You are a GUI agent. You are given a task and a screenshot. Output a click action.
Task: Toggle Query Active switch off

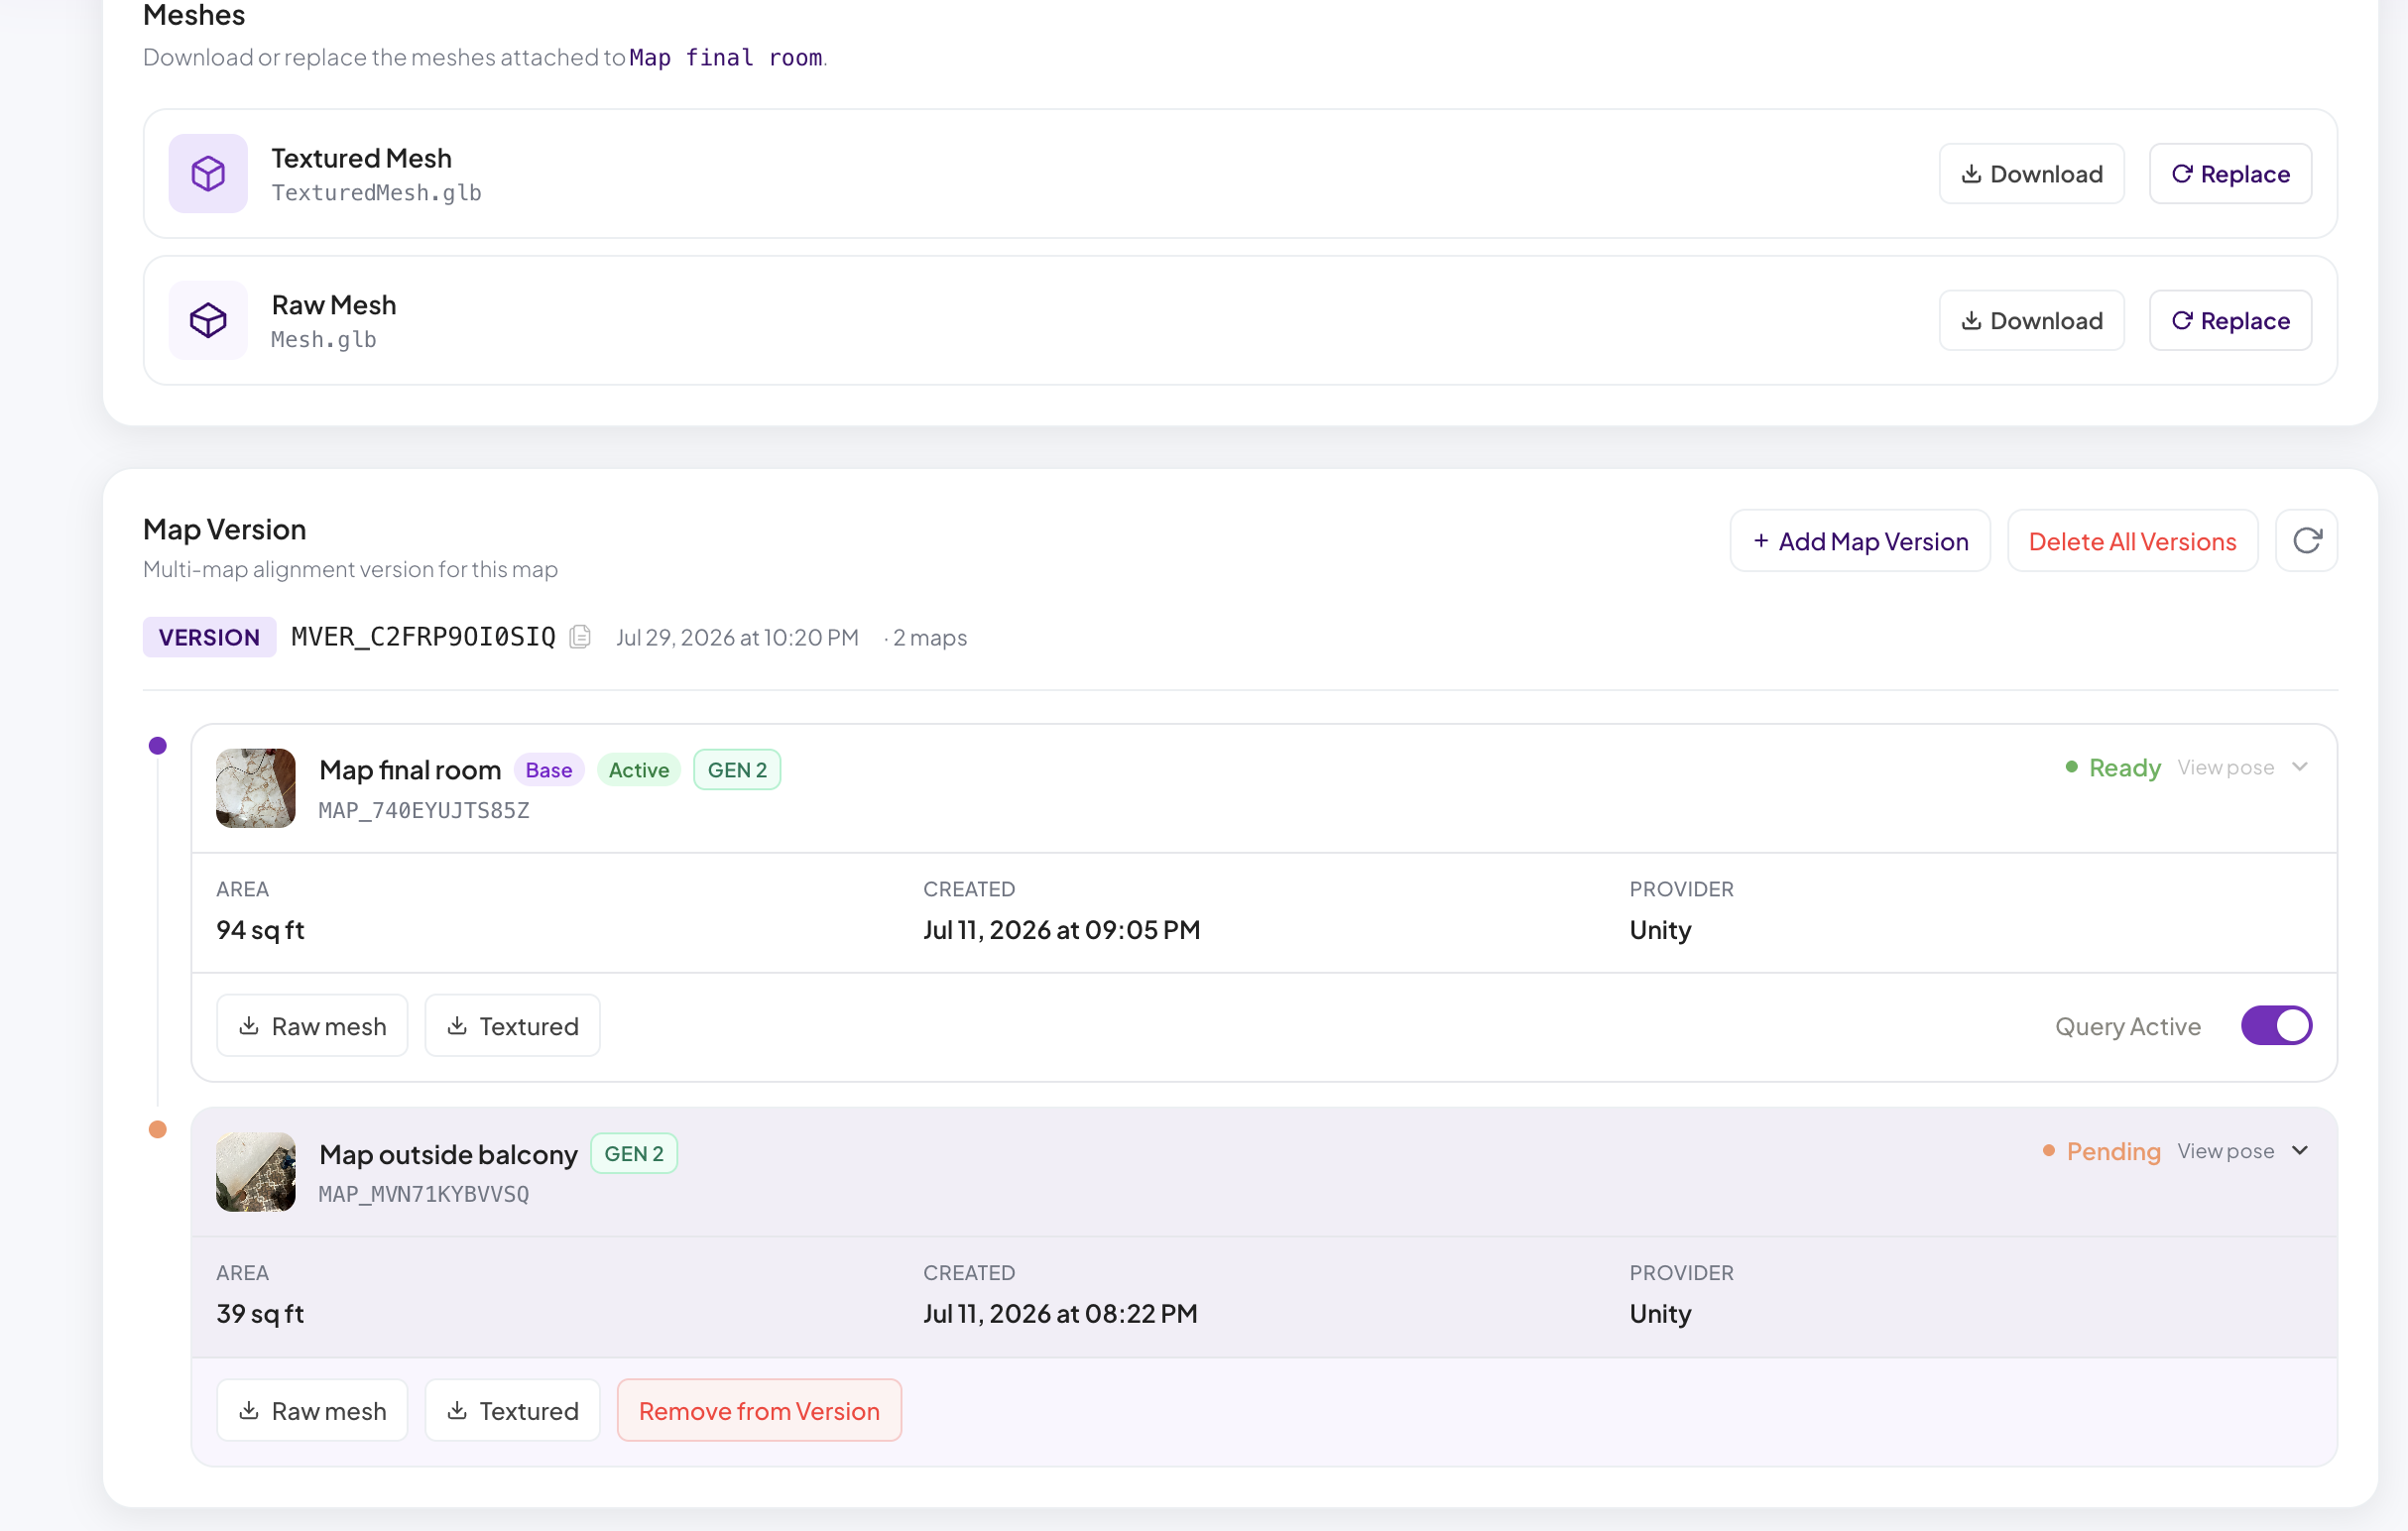2276,1025
